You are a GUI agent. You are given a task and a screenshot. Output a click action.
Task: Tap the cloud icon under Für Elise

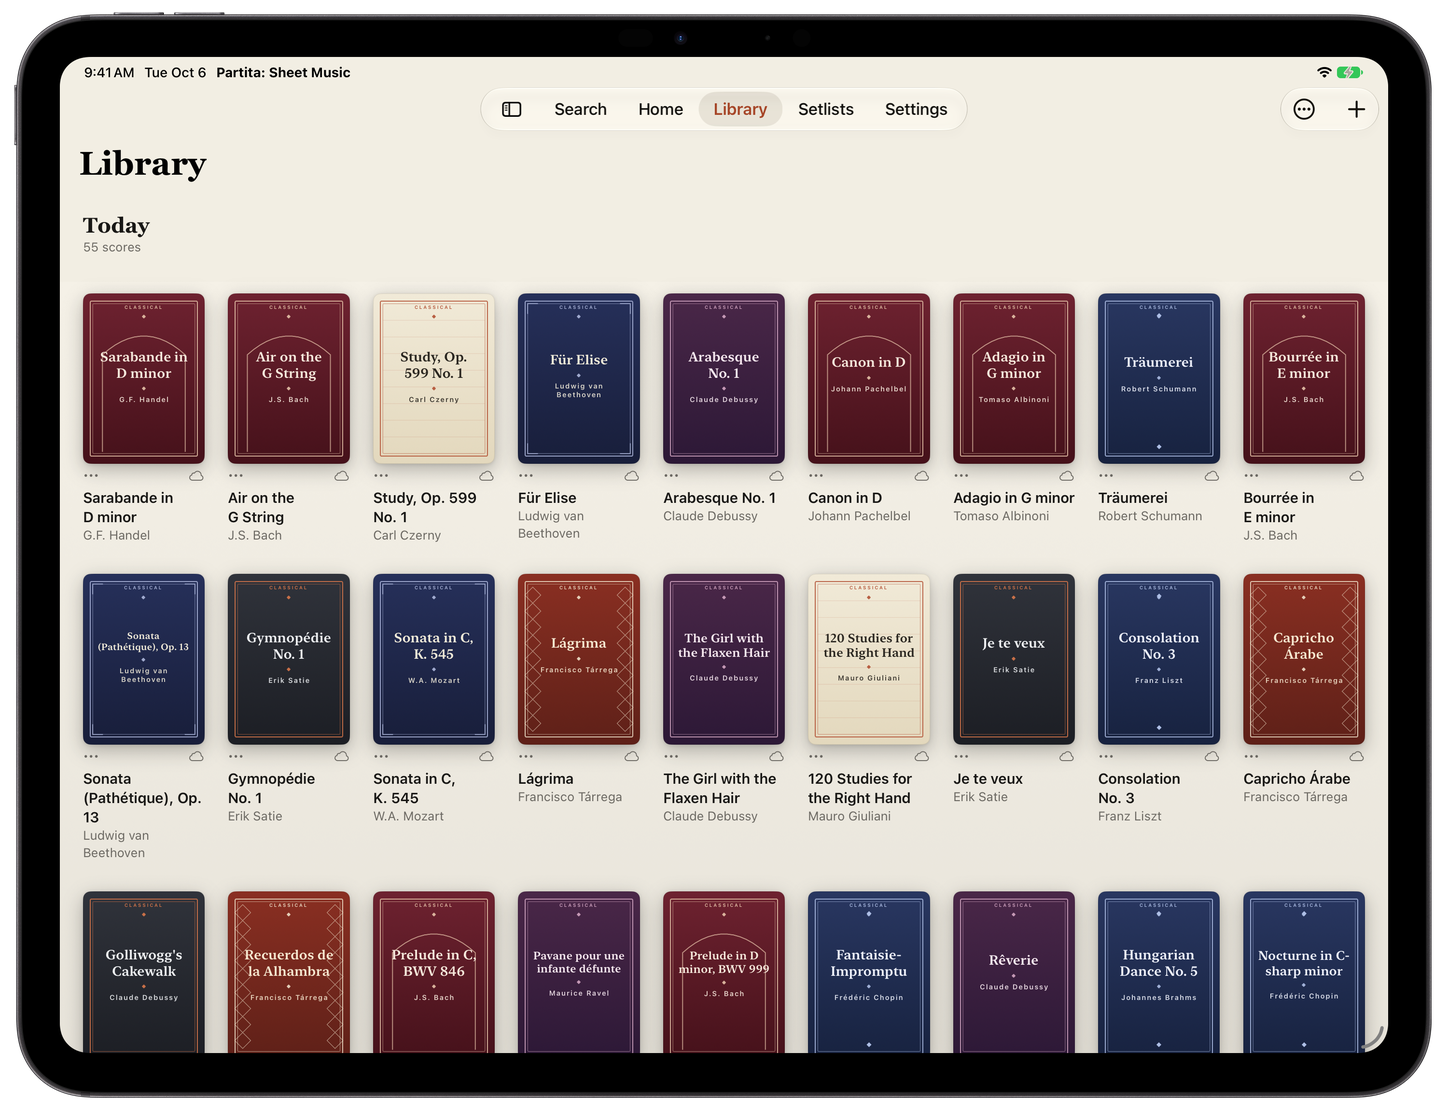632,476
